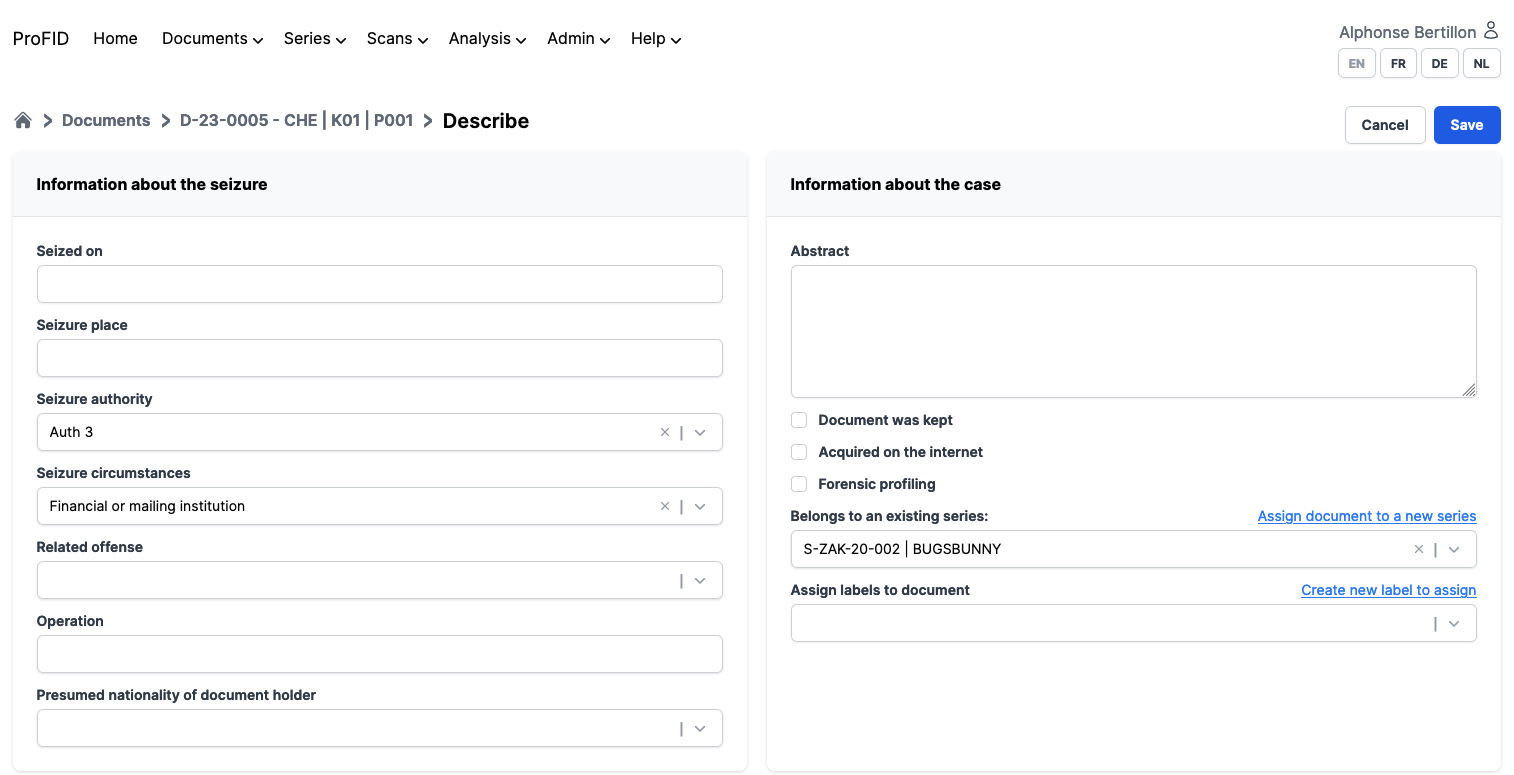Click the Seized on date field
Screen dimensions: 1514x775
click(379, 284)
